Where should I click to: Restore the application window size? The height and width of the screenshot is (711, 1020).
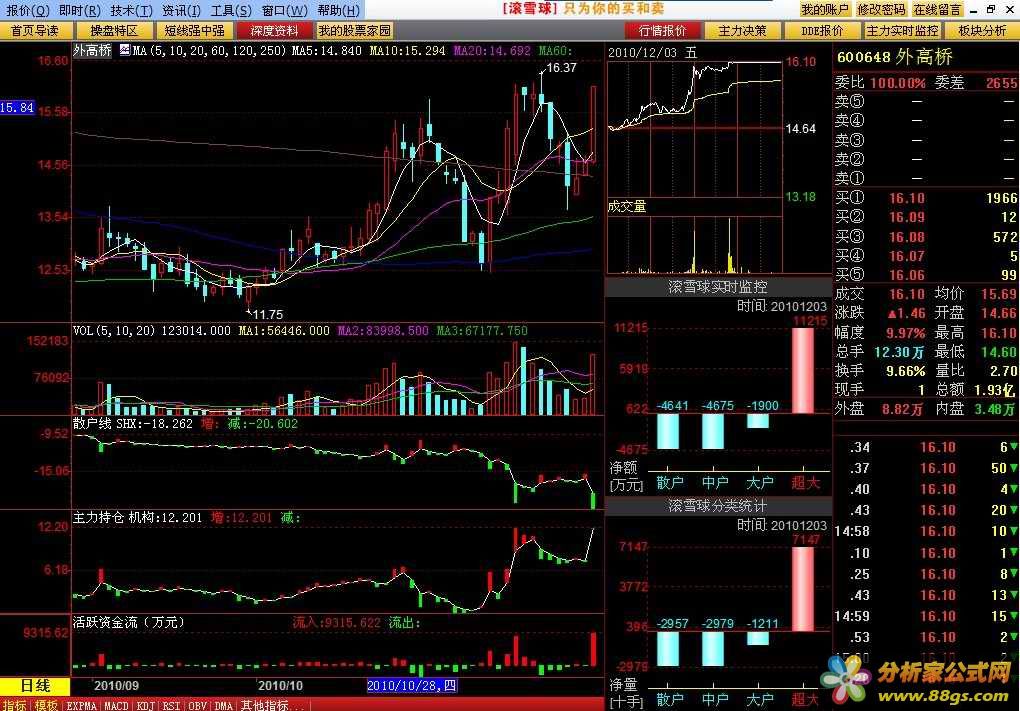991,9
